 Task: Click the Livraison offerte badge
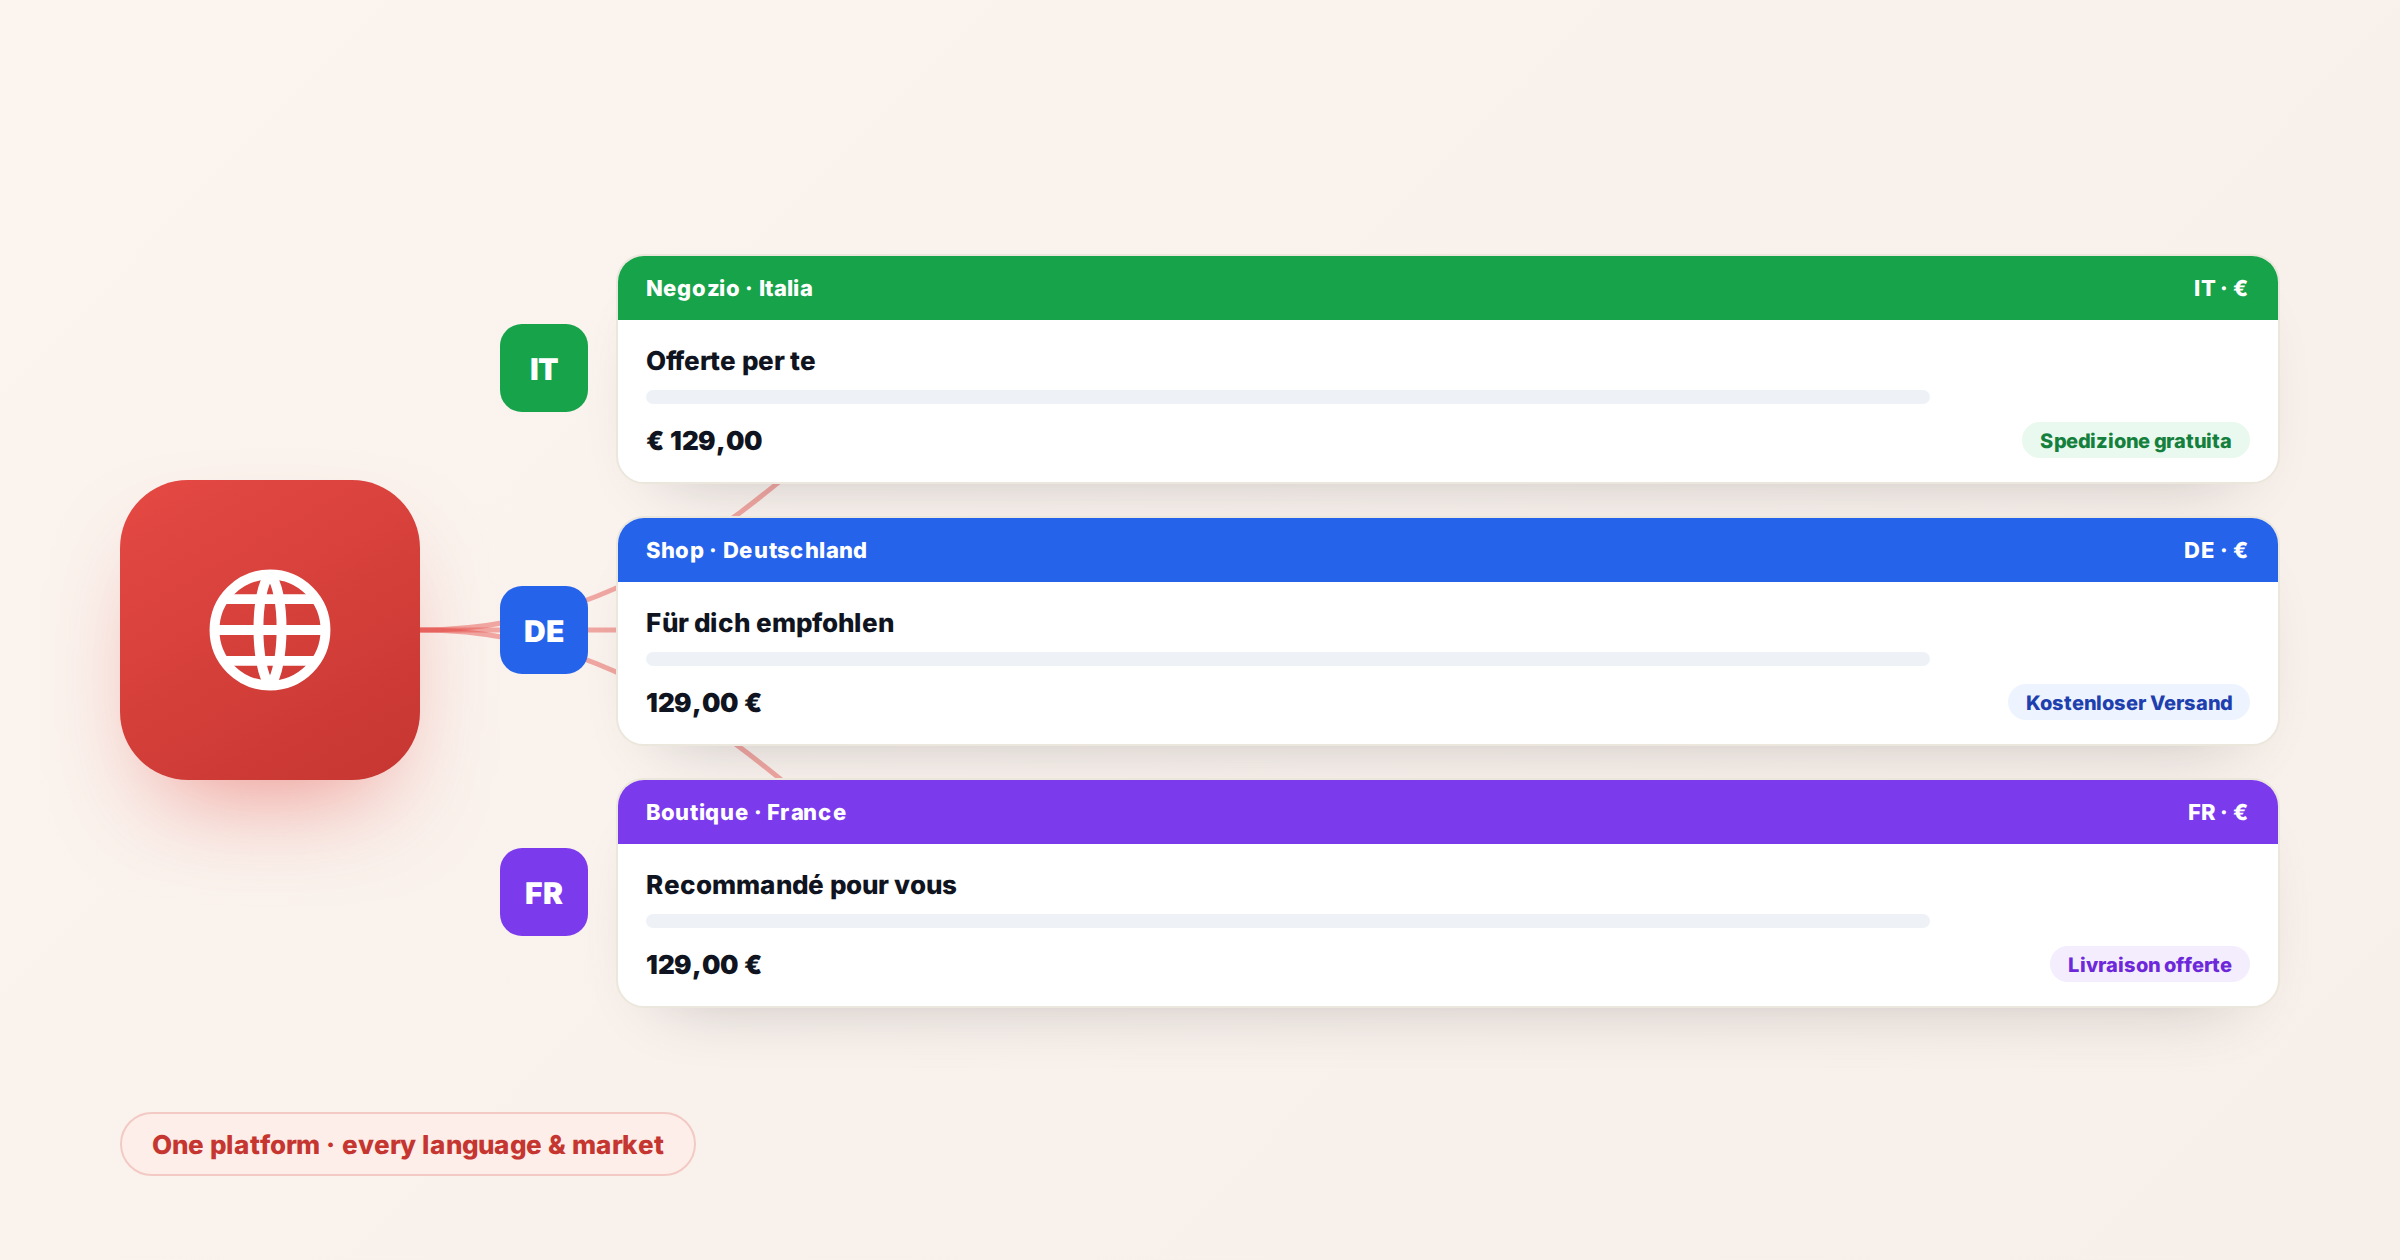click(2149, 965)
